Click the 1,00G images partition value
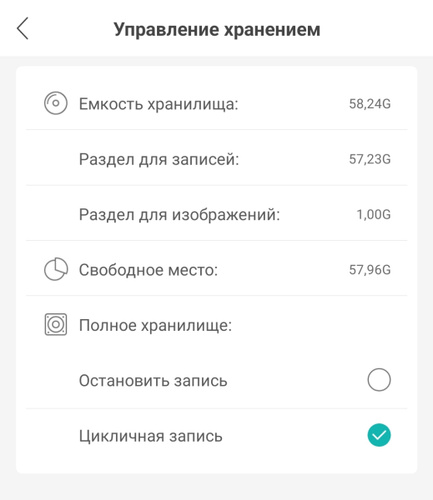This screenshot has width=433, height=500. tap(374, 215)
